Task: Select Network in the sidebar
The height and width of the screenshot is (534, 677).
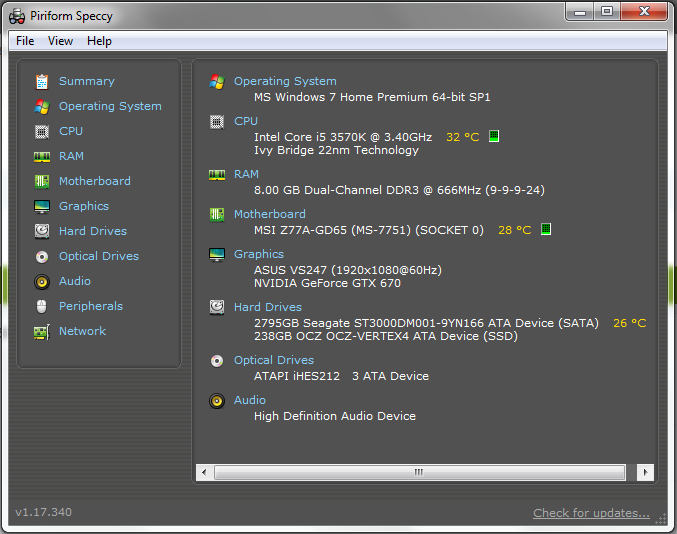Action: coord(82,332)
